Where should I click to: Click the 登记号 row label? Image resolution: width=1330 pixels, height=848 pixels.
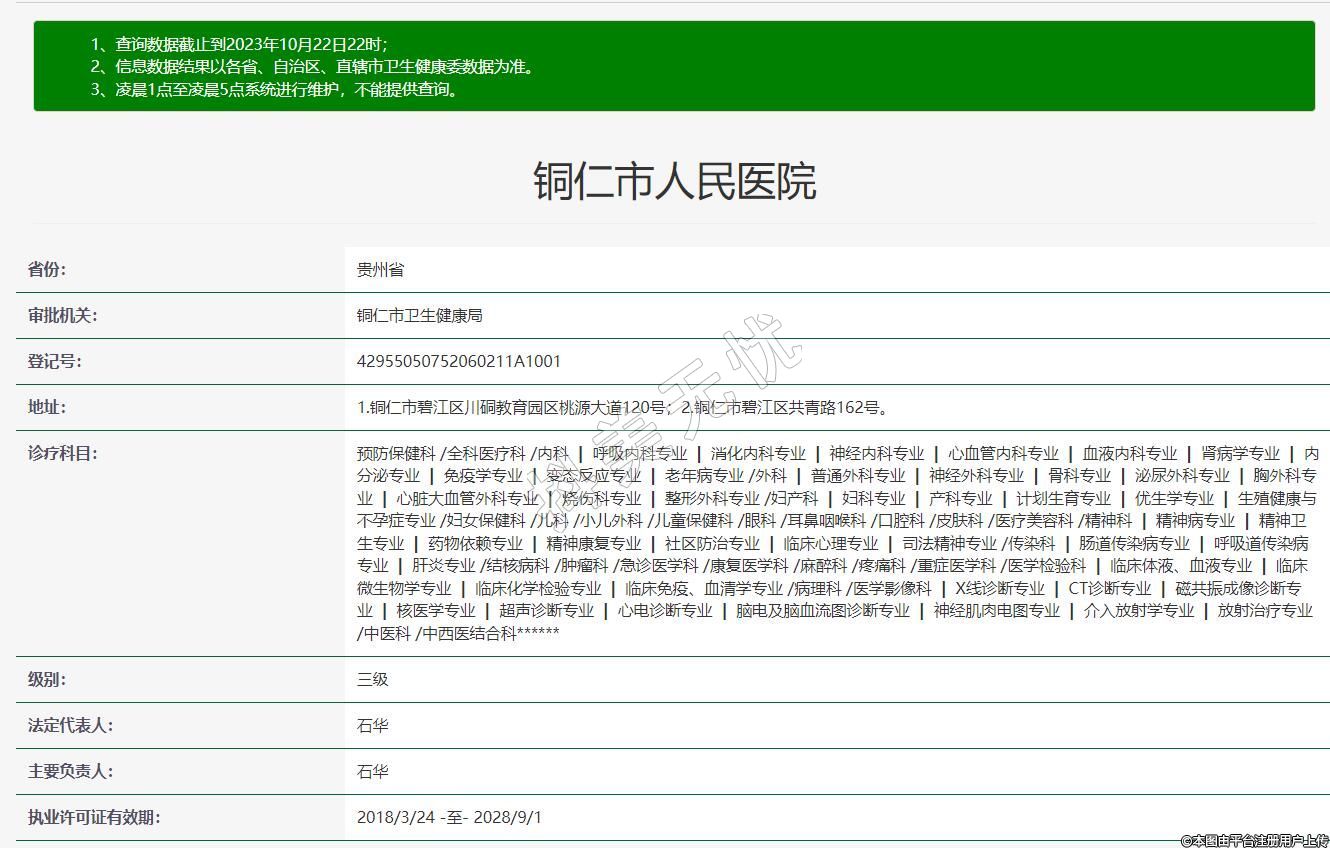tap(55, 362)
